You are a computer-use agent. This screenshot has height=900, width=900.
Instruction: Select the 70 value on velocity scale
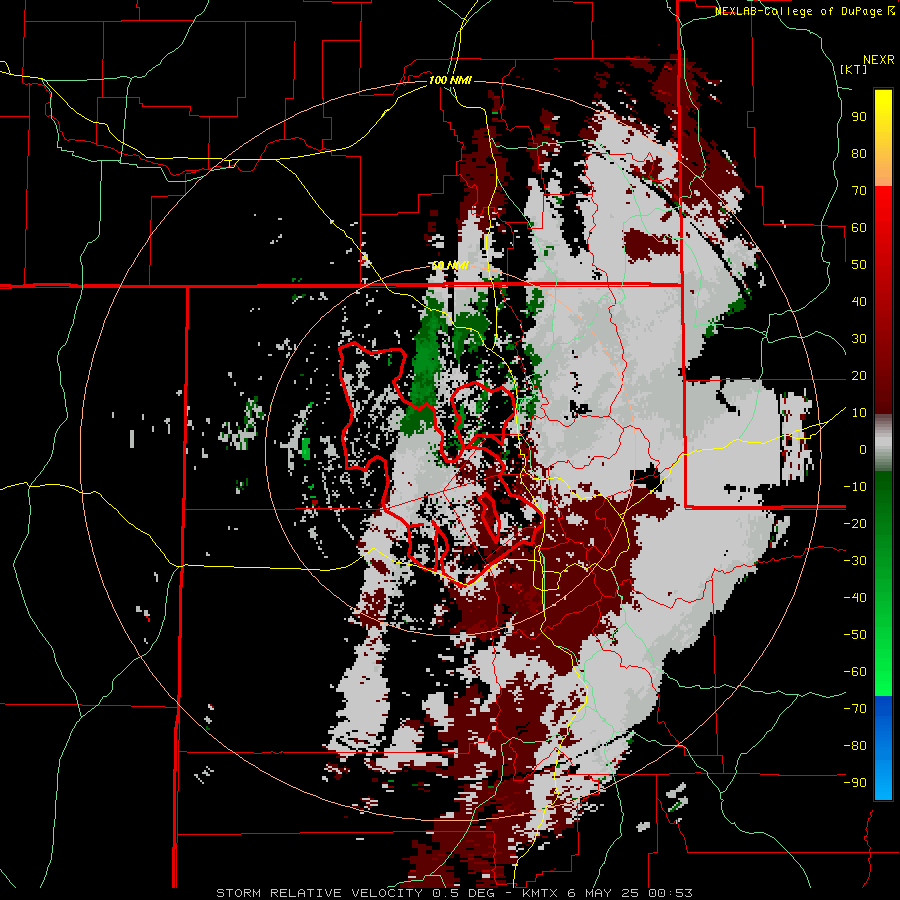click(859, 191)
